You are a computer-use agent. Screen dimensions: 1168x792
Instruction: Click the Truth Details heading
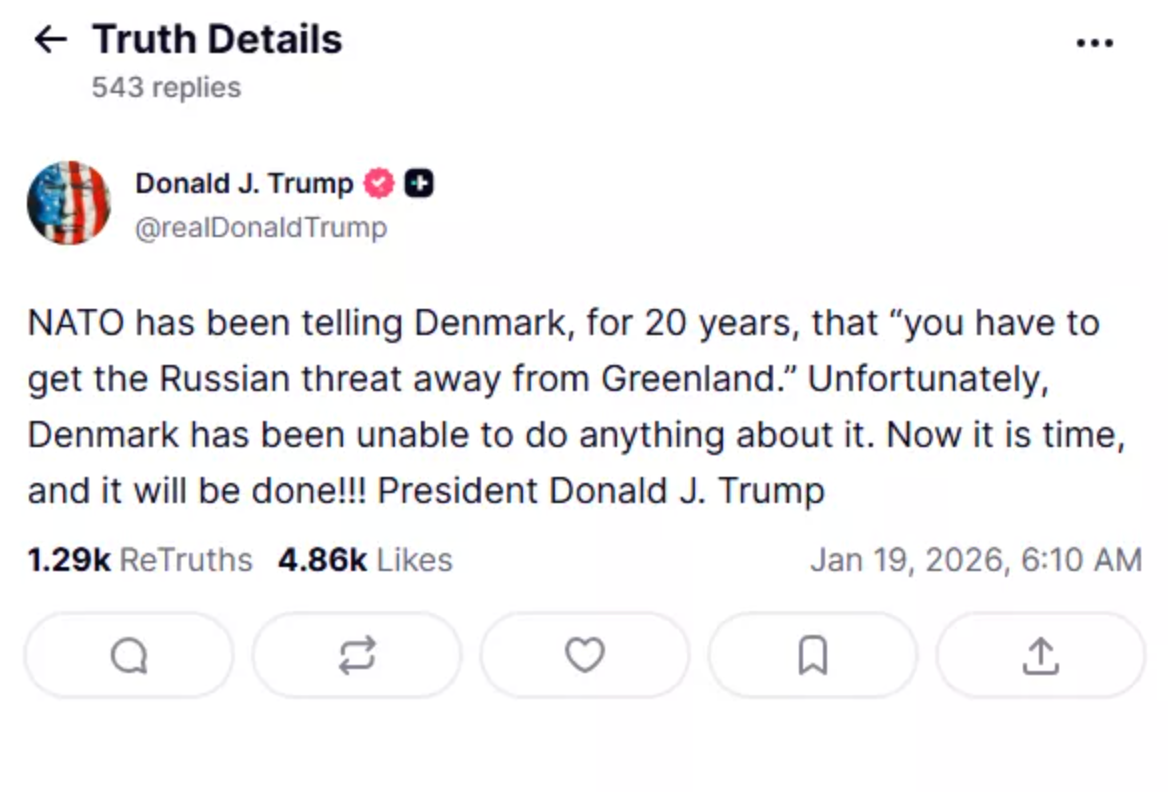(x=217, y=40)
